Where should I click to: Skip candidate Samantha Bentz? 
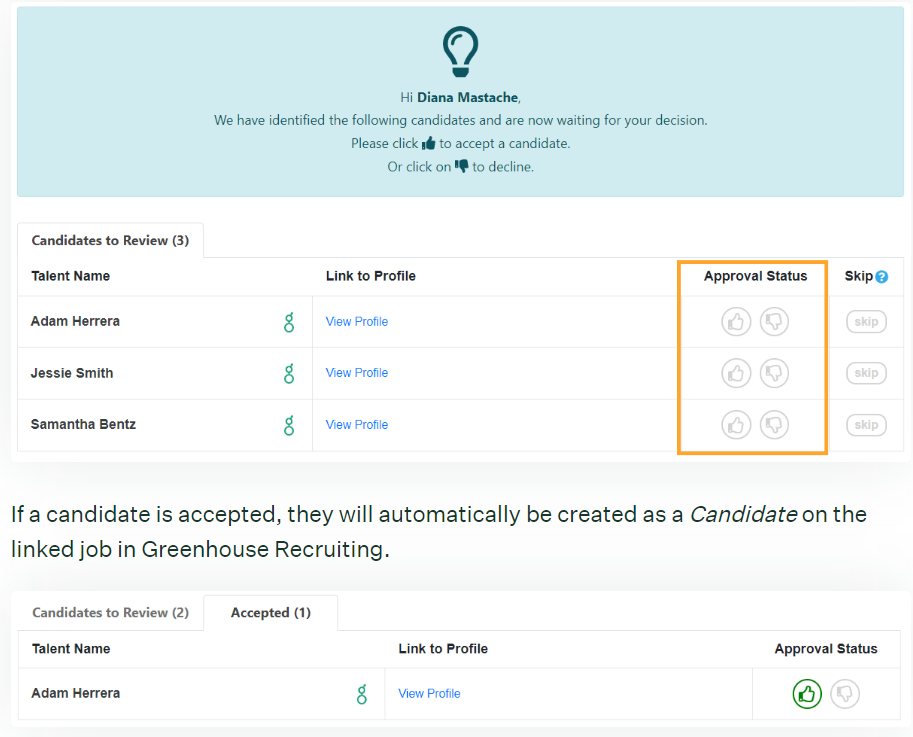(x=866, y=425)
